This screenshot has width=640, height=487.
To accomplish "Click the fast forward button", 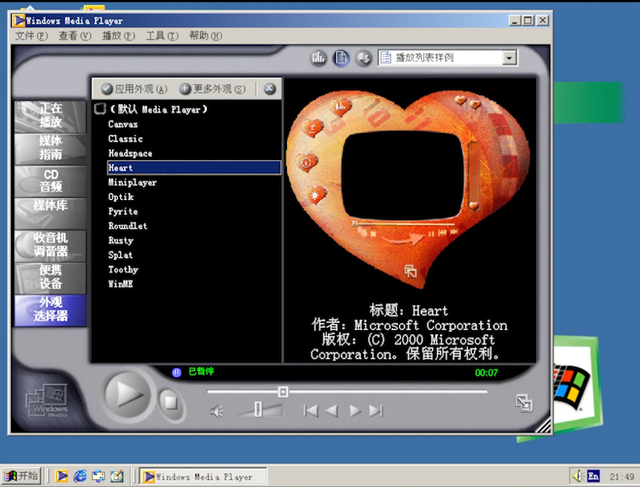I will click(x=355, y=411).
